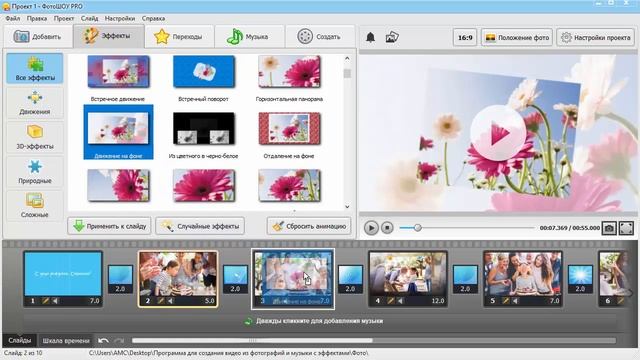640x360 pixels.
Task: Click the edit pencil on slide 4
Action: point(391,301)
